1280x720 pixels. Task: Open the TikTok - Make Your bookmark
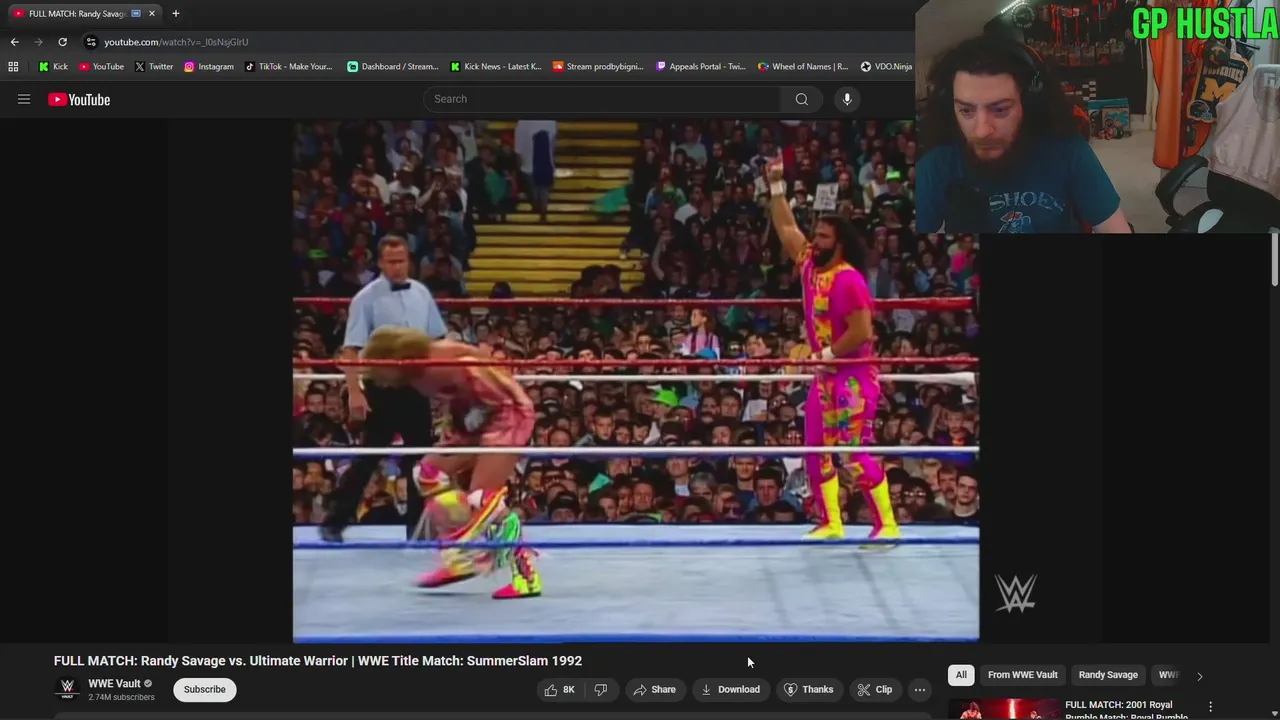click(288, 67)
